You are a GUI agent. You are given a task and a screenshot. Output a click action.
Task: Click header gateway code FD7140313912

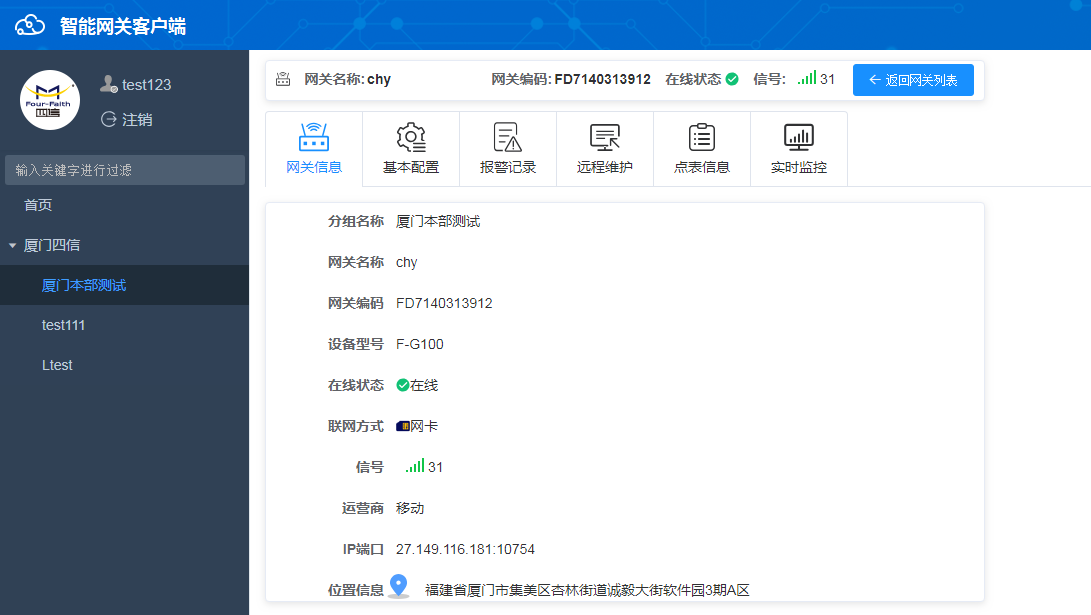tap(603, 79)
